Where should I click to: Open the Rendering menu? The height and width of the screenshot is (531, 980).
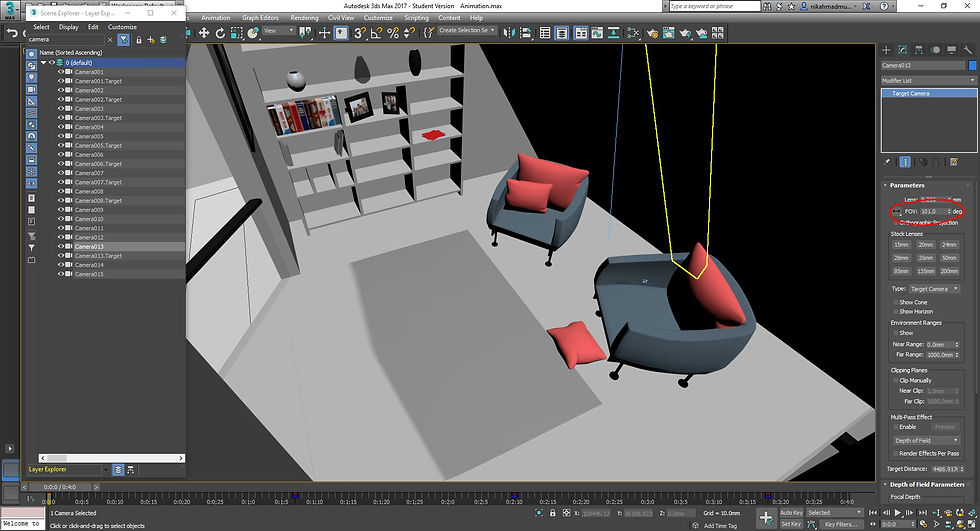coord(304,17)
